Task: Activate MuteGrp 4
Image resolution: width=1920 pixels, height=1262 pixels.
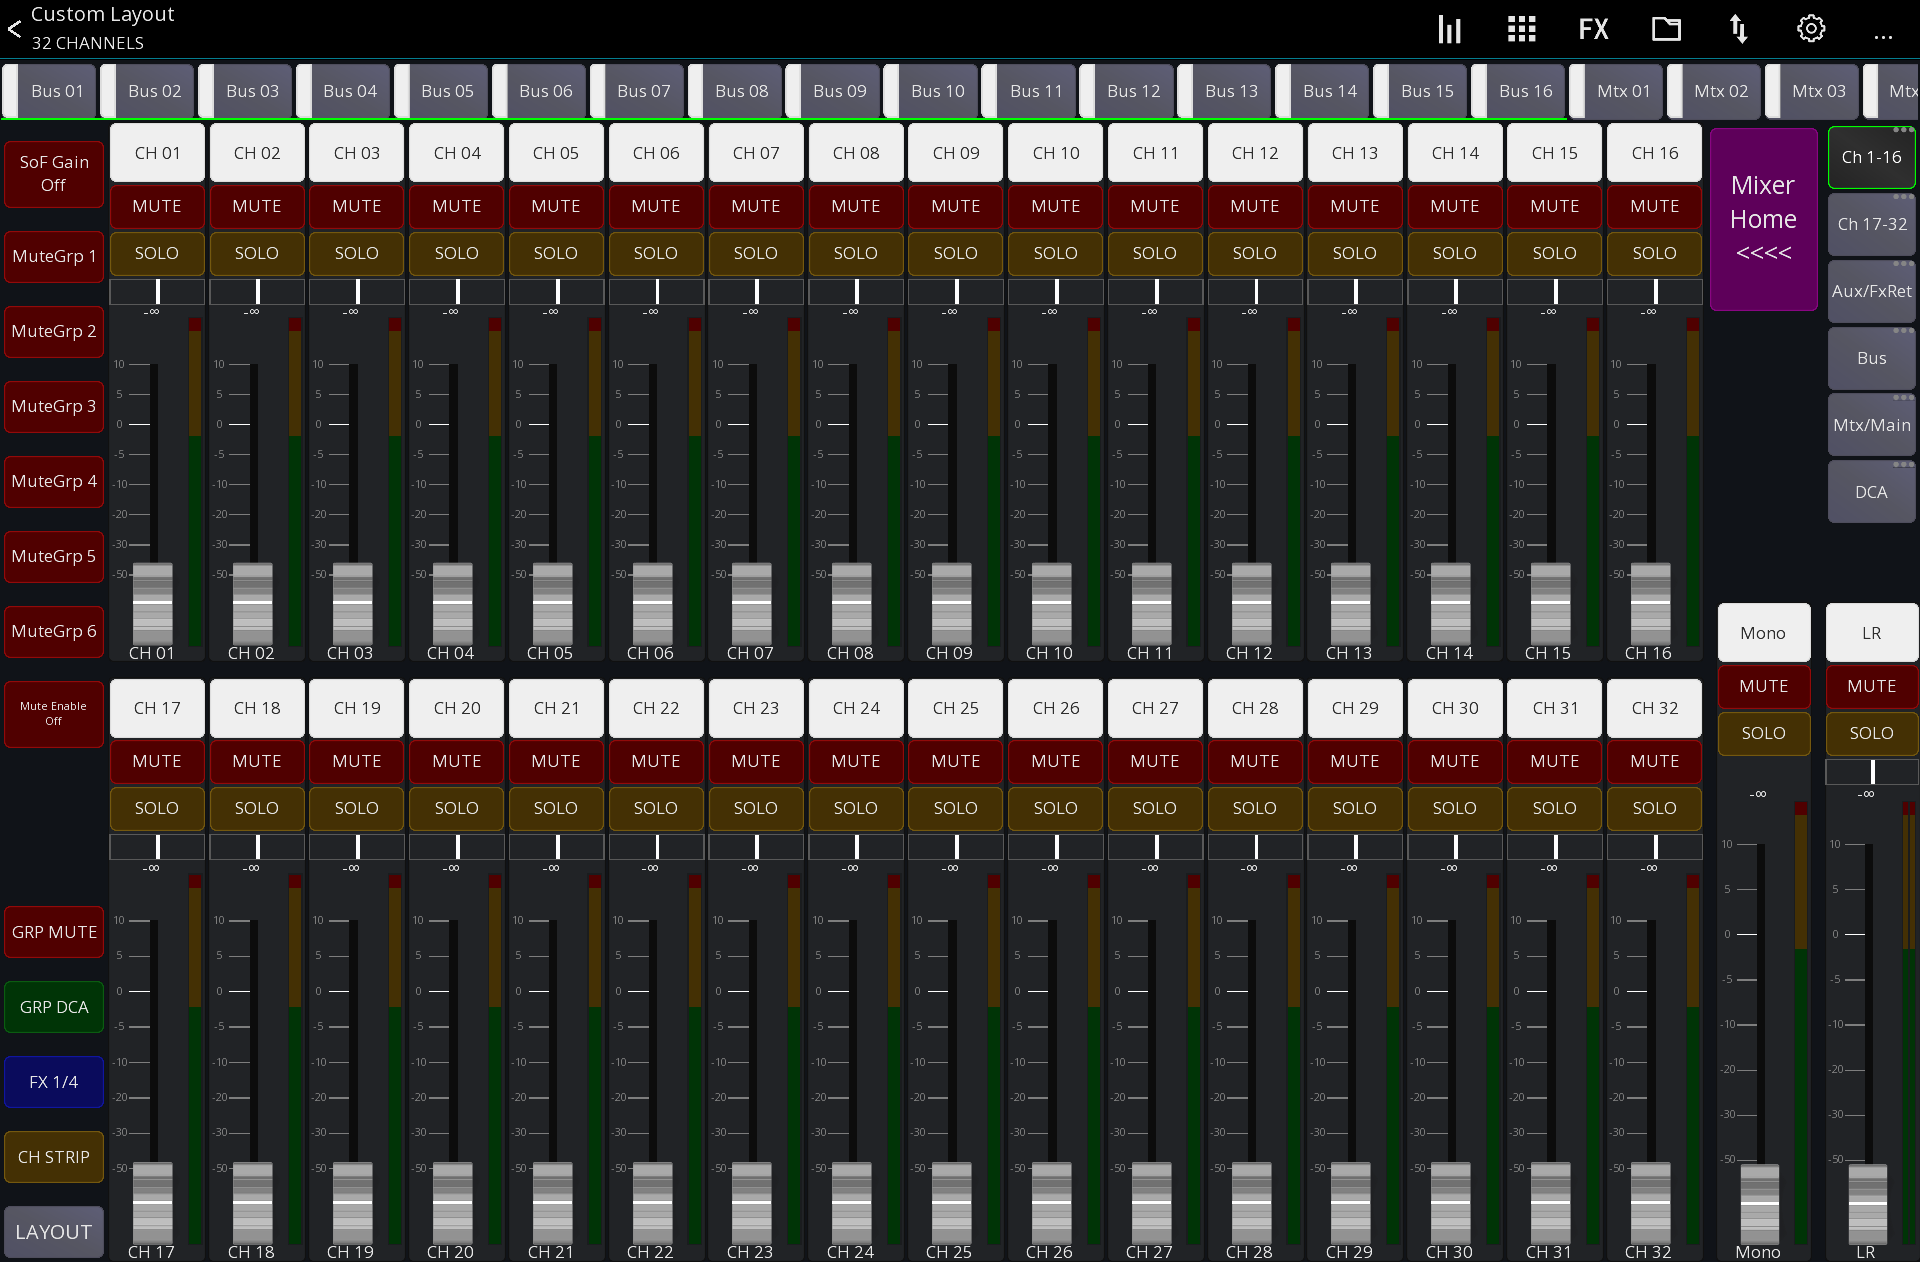Action: [54, 482]
